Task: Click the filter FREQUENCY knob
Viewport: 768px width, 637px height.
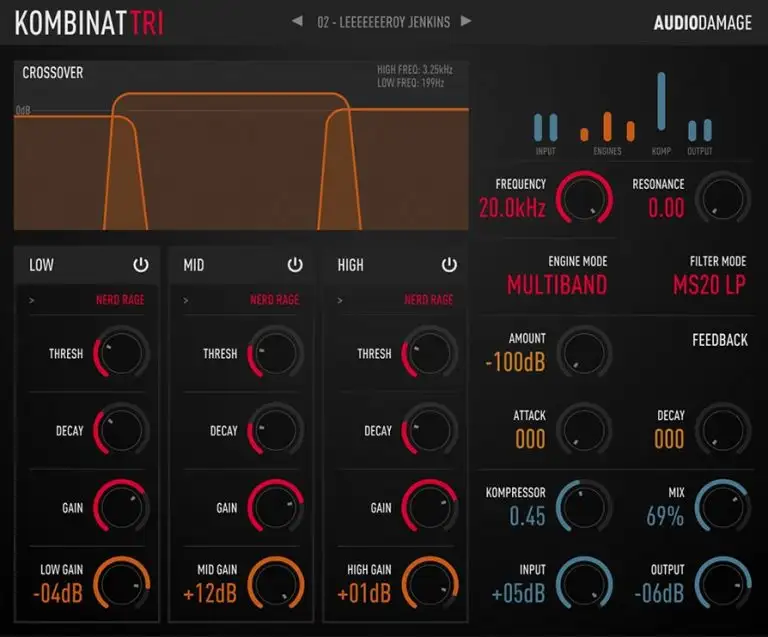Action: coord(584,198)
